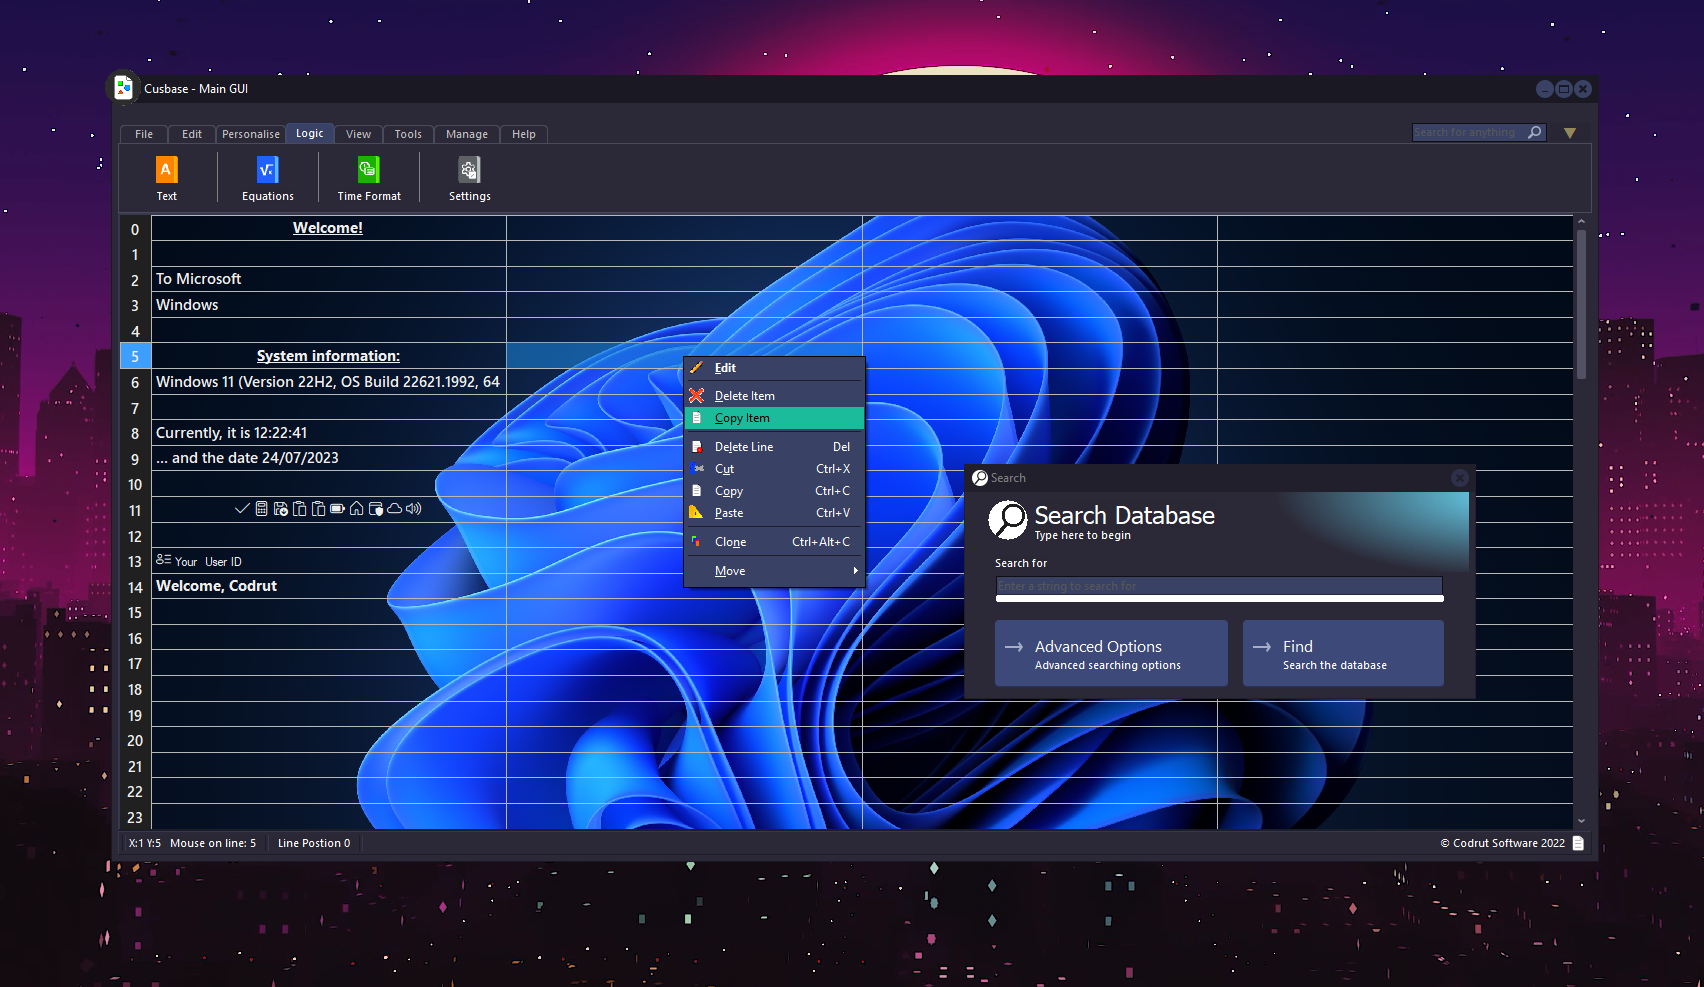Click the red X Delete Item icon
This screenshot has height=987, width=1704.
697,396
